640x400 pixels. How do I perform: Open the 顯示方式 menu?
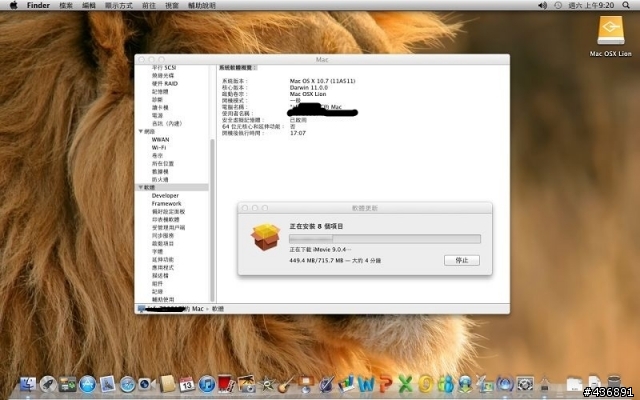(119, 5)
